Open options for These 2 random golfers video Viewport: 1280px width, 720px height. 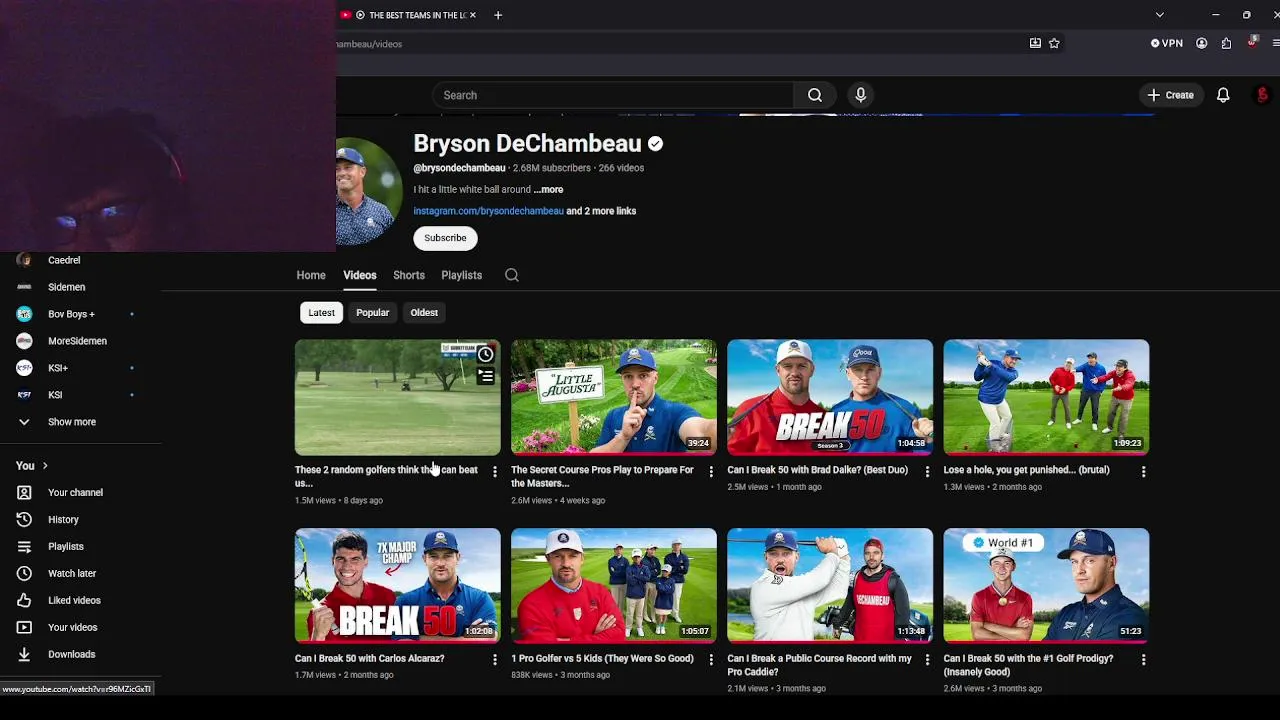(494, 471)
